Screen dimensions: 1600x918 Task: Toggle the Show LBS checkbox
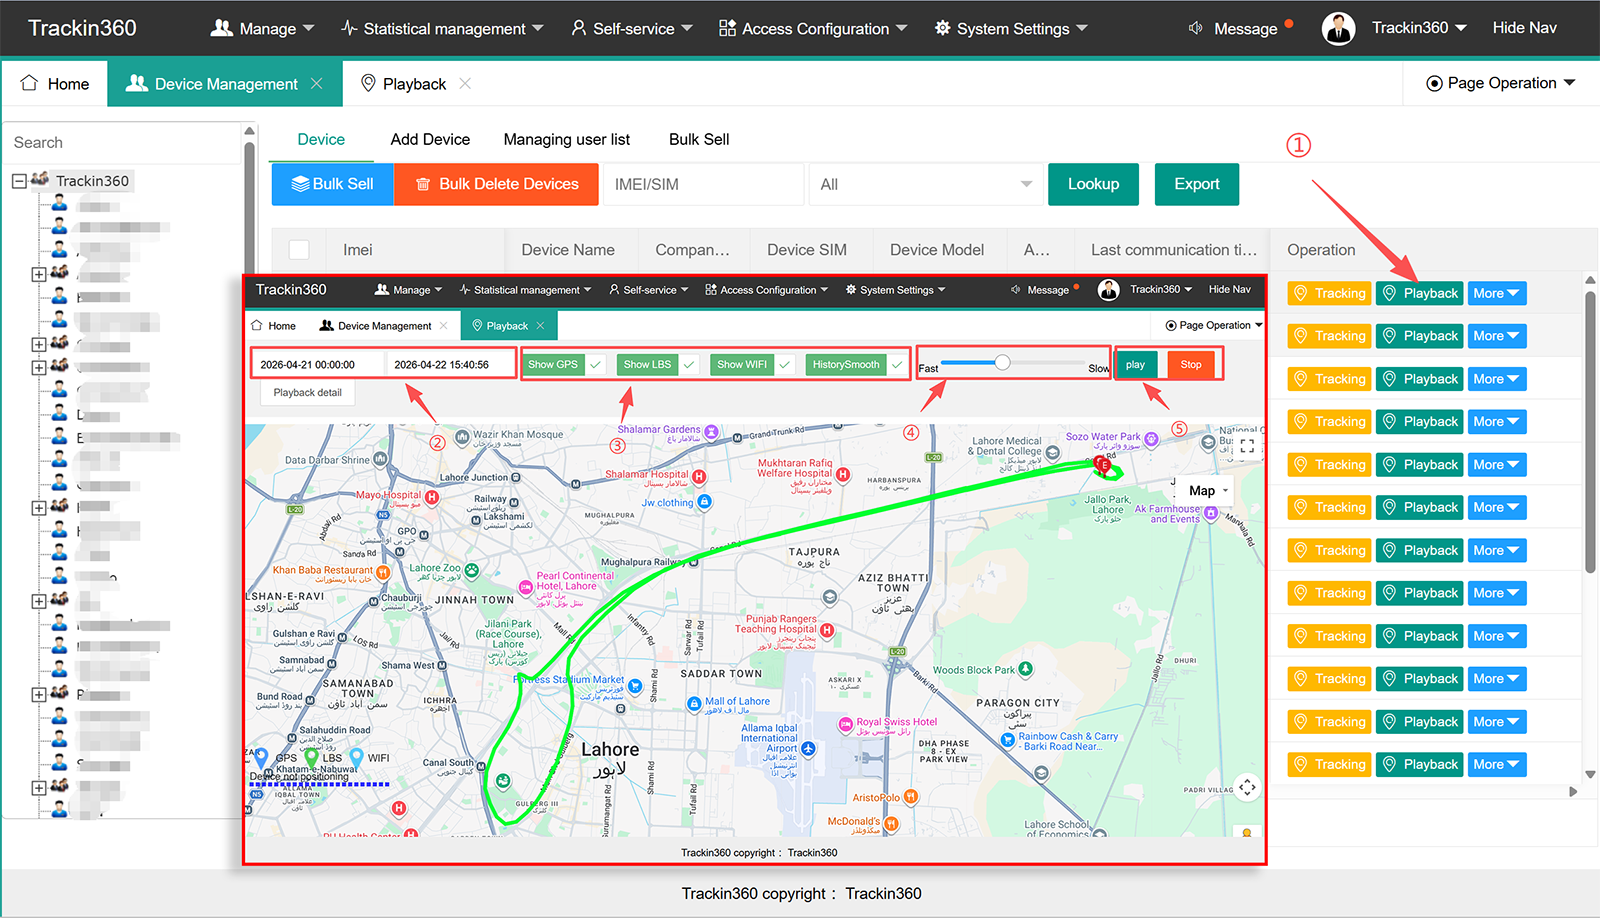(689, 365)
